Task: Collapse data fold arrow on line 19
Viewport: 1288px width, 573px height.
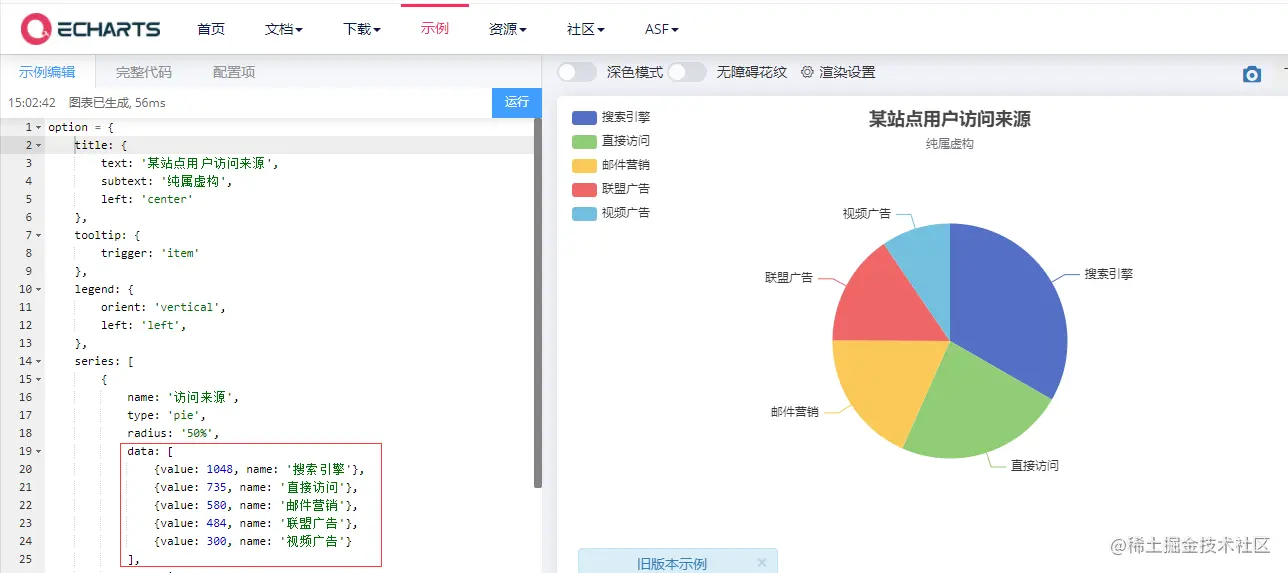Action: pyautogui.click(x=38, y=451)
